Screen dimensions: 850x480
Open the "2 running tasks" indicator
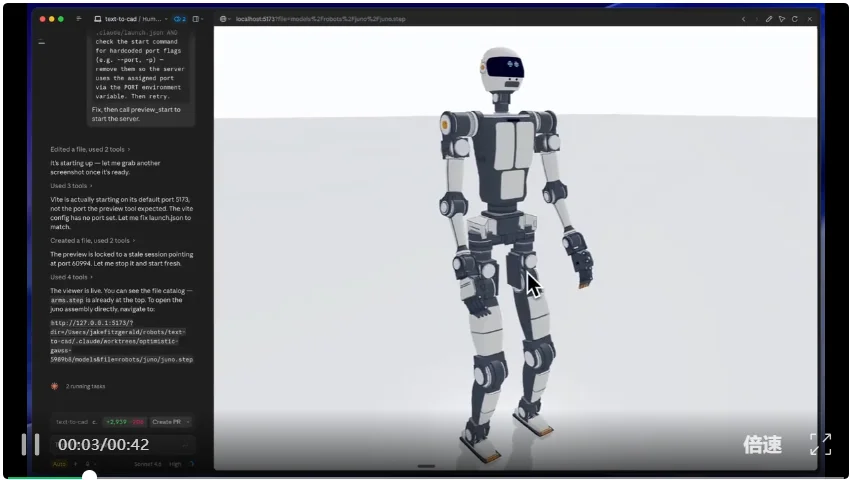[79, 386]
